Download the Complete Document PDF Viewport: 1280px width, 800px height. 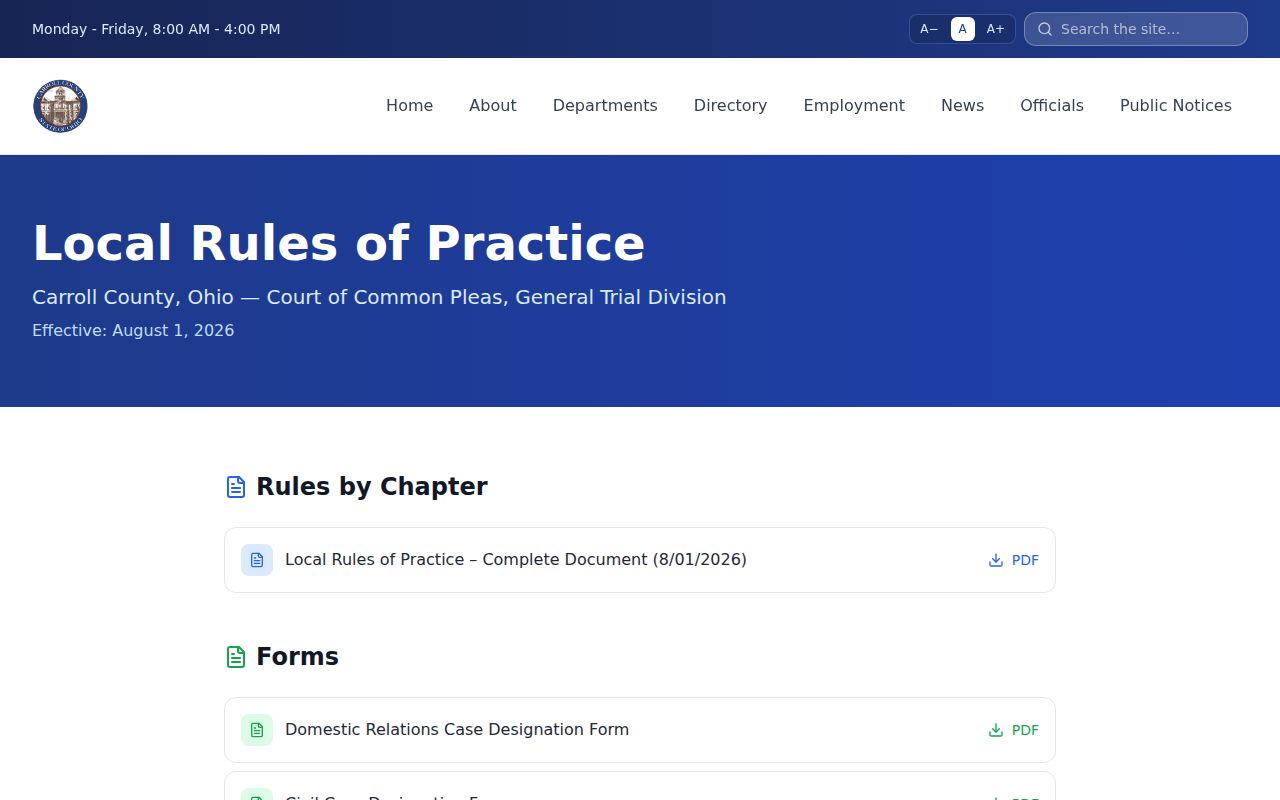[1014, 560]
